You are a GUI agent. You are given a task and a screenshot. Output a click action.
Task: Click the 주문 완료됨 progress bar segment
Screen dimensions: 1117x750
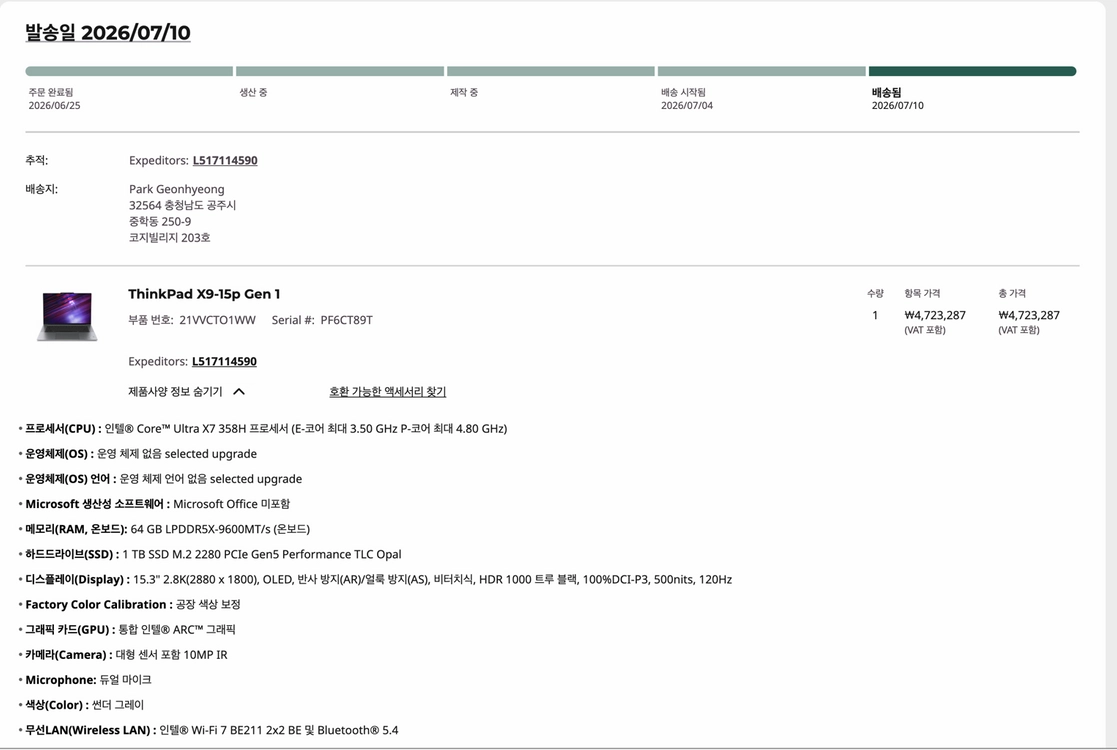coord(129,71)
